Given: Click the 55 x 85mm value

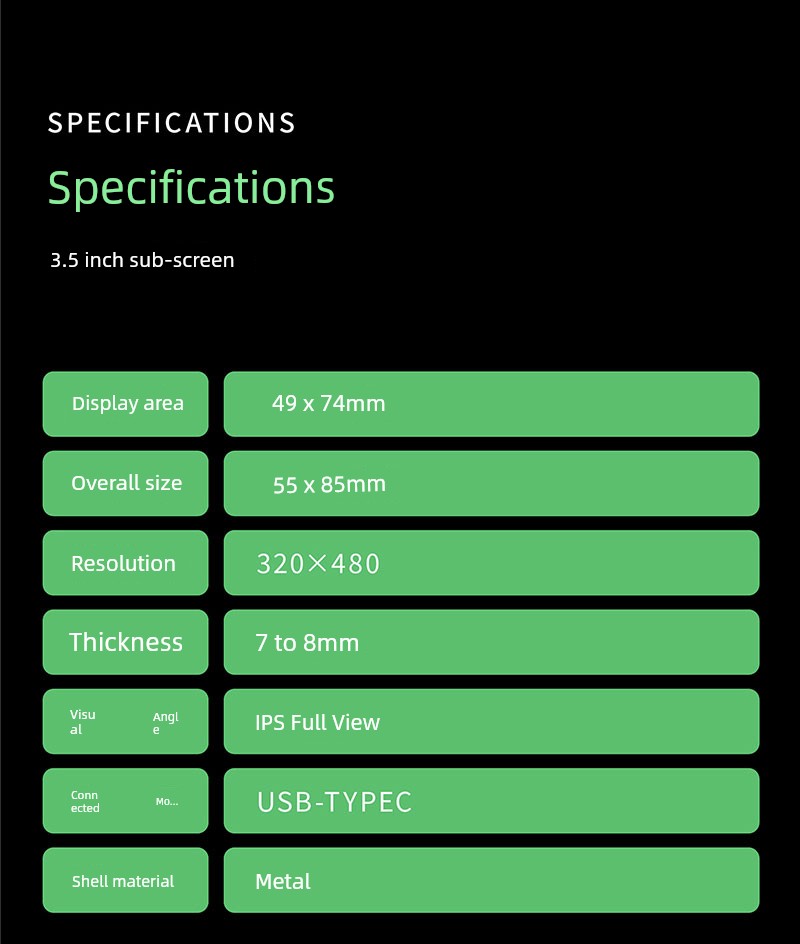Looking at the screenshot, I should tap(329, 484).
